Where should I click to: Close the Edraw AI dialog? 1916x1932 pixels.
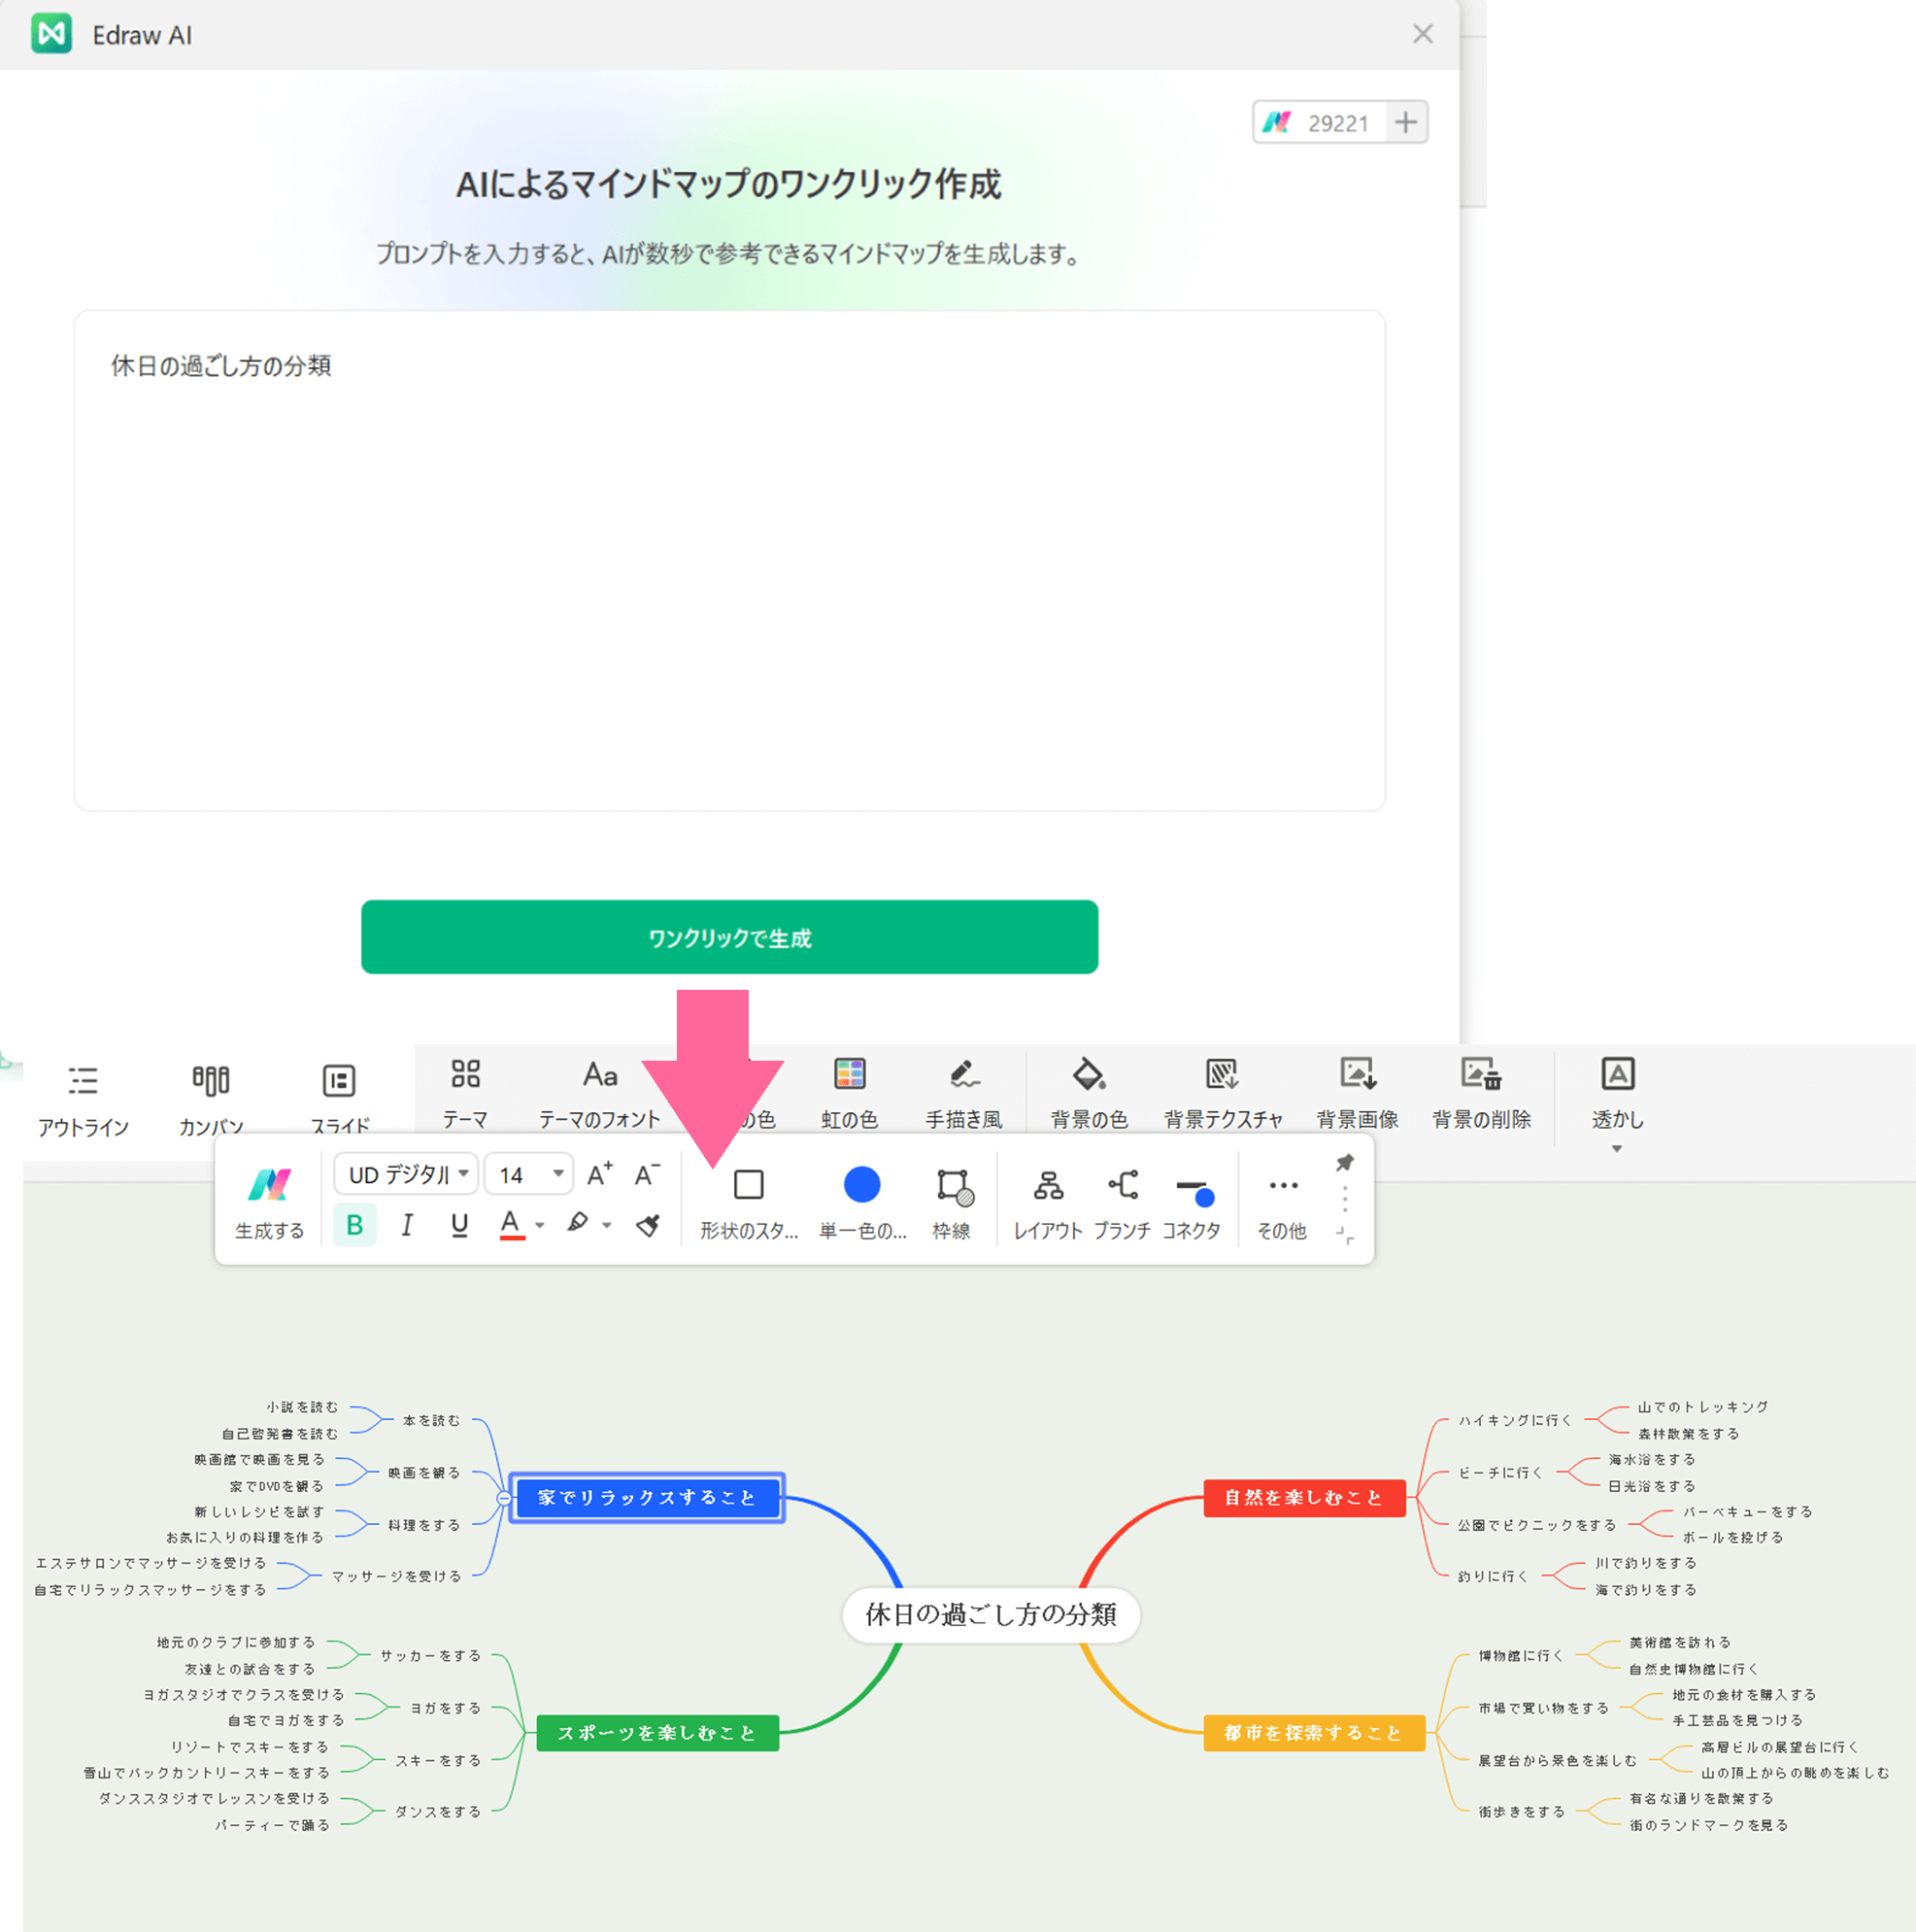coord(1422,34)
